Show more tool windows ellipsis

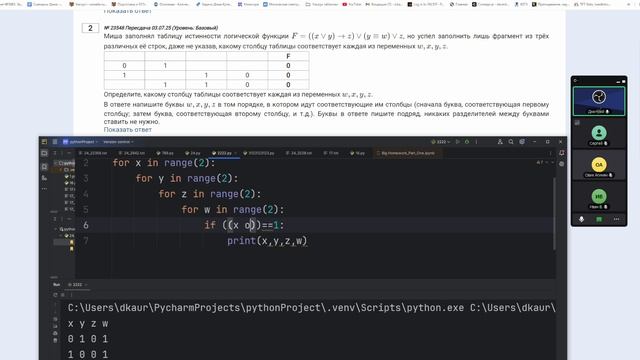coord(44,189)
